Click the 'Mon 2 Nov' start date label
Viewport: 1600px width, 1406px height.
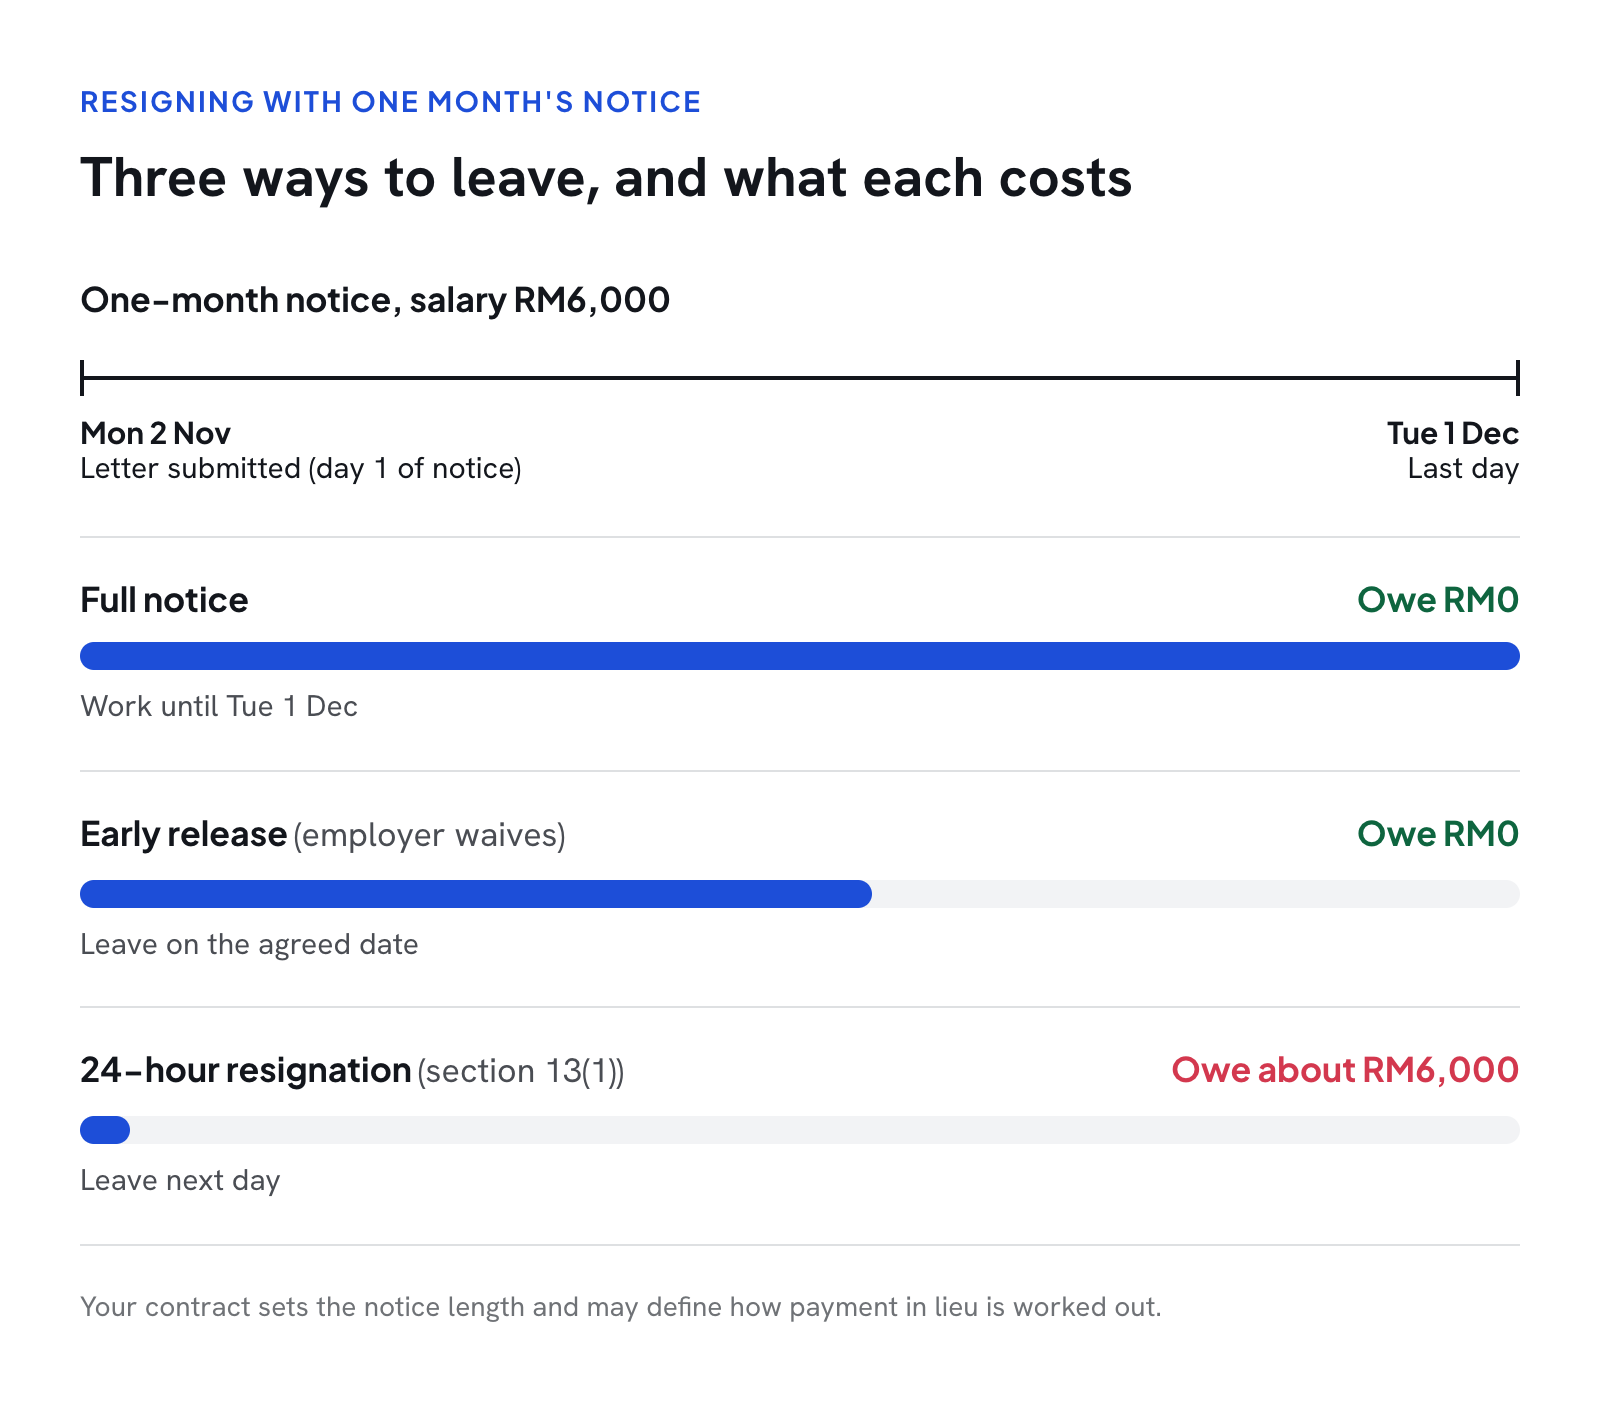coord(155,433)
